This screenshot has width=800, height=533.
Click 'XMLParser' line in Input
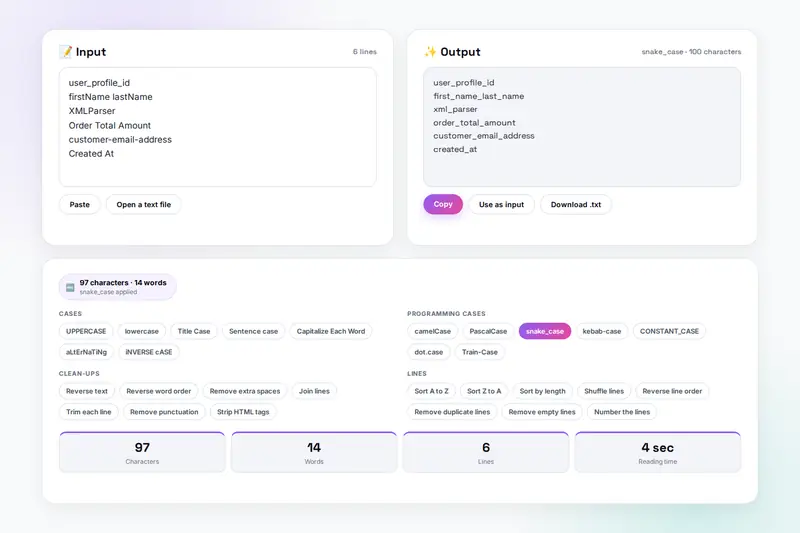(x=92, y=111)
